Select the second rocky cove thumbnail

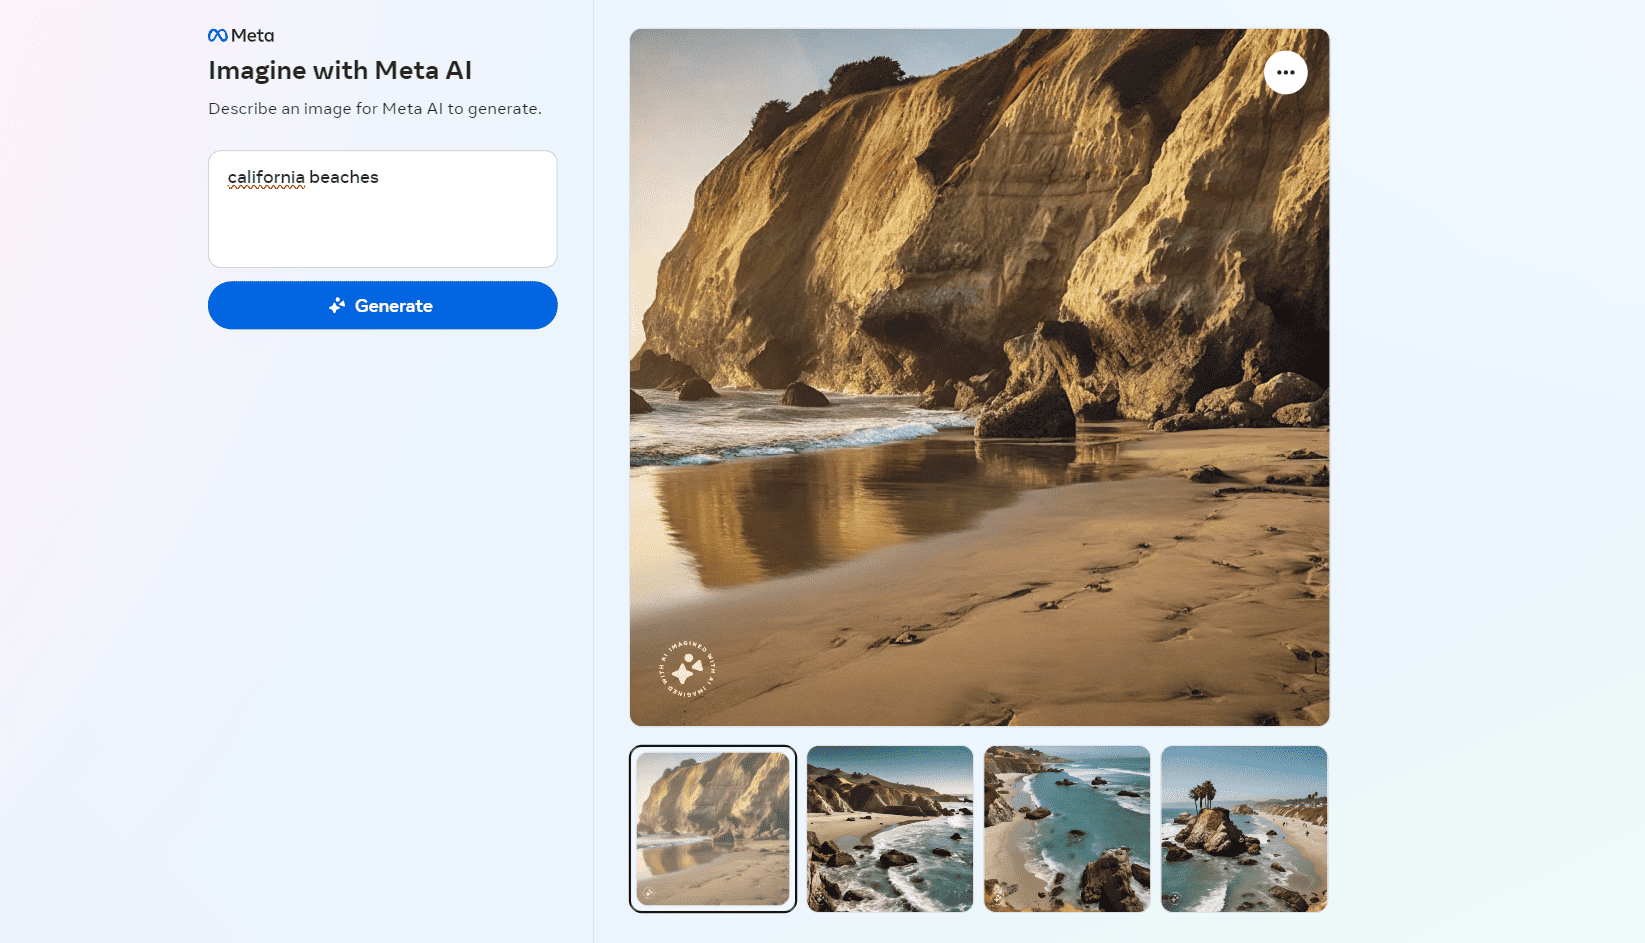pyautogui.click(x=890, y=828)
